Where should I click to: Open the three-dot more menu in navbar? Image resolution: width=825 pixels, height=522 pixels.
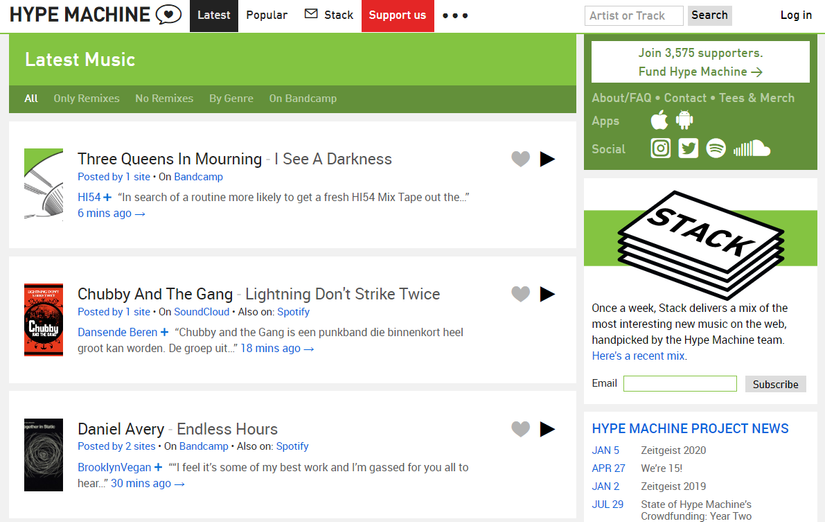pyautogui.click(x=455, y=16)
